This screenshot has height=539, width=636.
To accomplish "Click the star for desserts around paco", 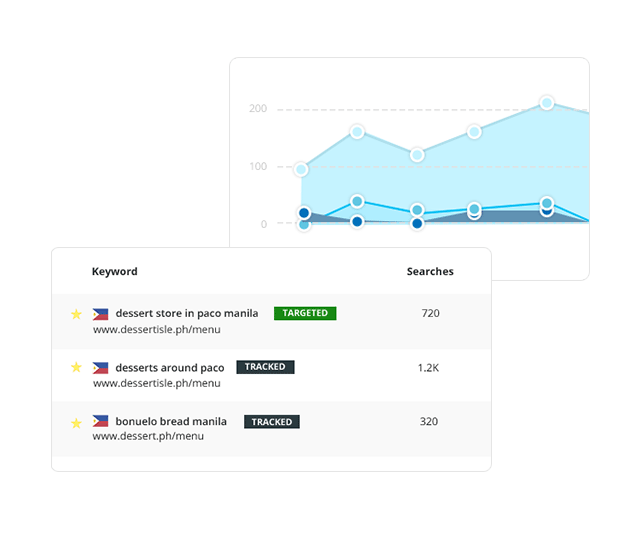I will click(x=76, y=367).
